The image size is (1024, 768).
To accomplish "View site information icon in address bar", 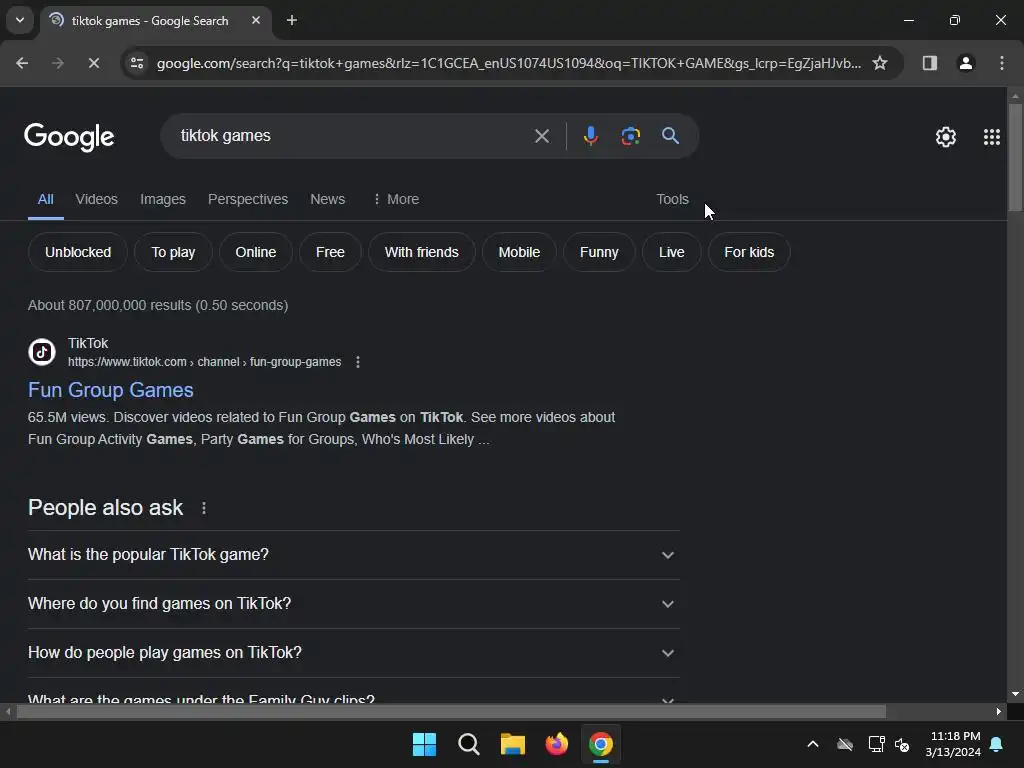I will point(137,63).
